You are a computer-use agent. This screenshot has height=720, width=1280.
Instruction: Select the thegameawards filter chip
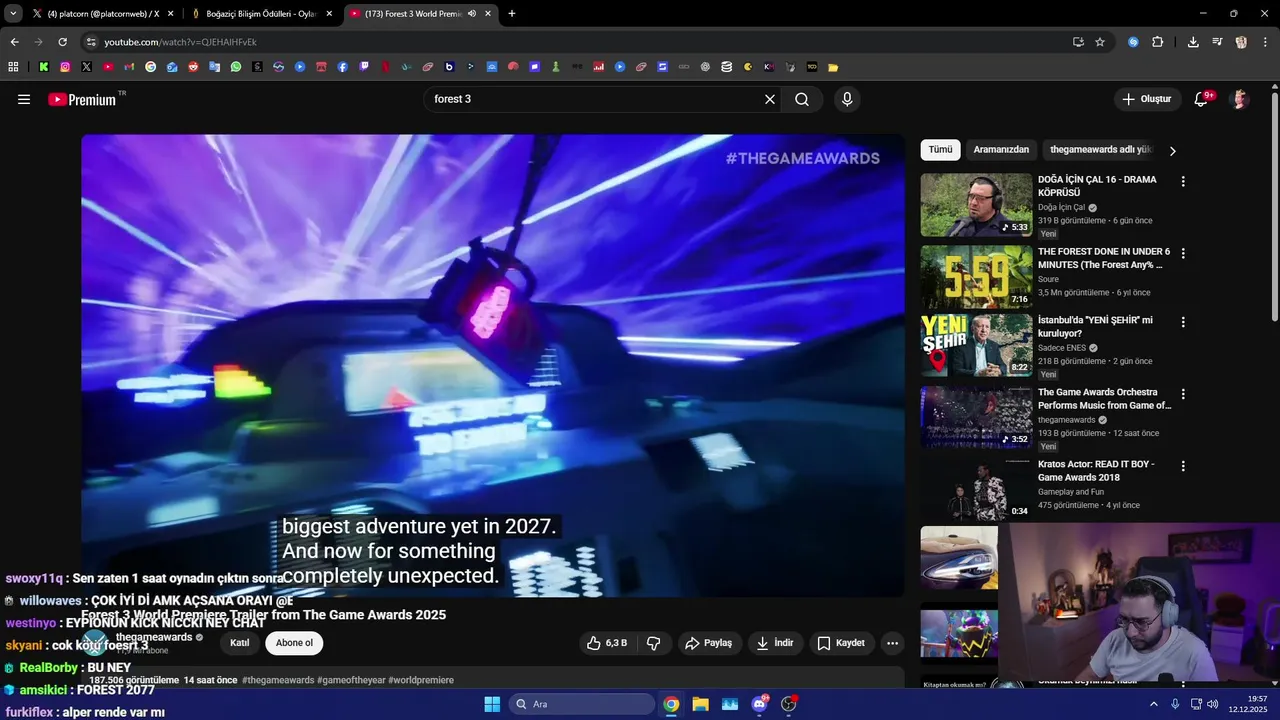coord(1101,150)
